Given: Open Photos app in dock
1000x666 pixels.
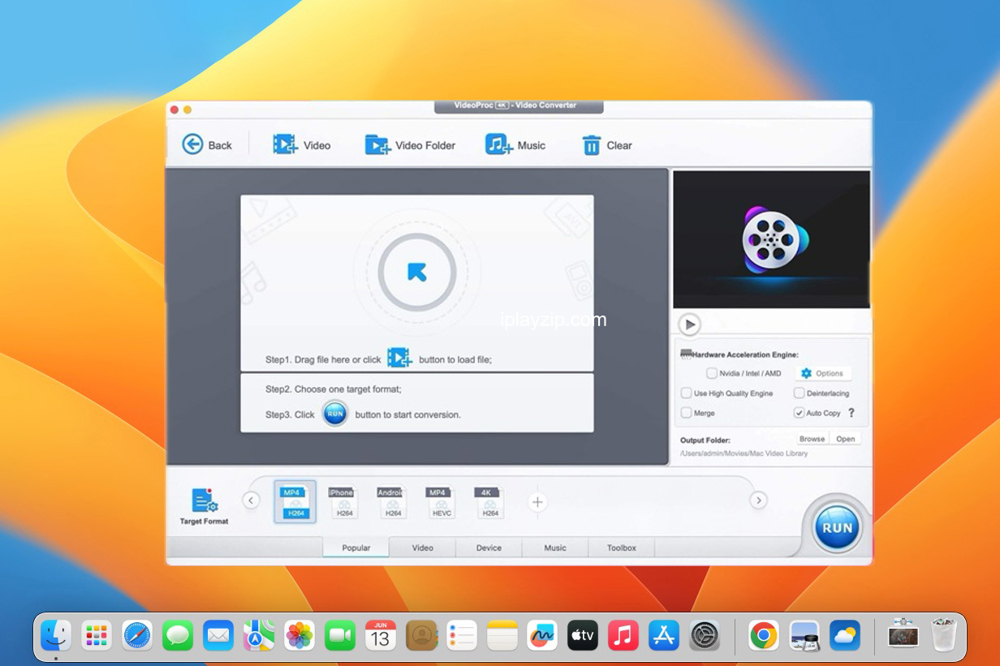Looking at the screenshot, I should pos(299,635).
